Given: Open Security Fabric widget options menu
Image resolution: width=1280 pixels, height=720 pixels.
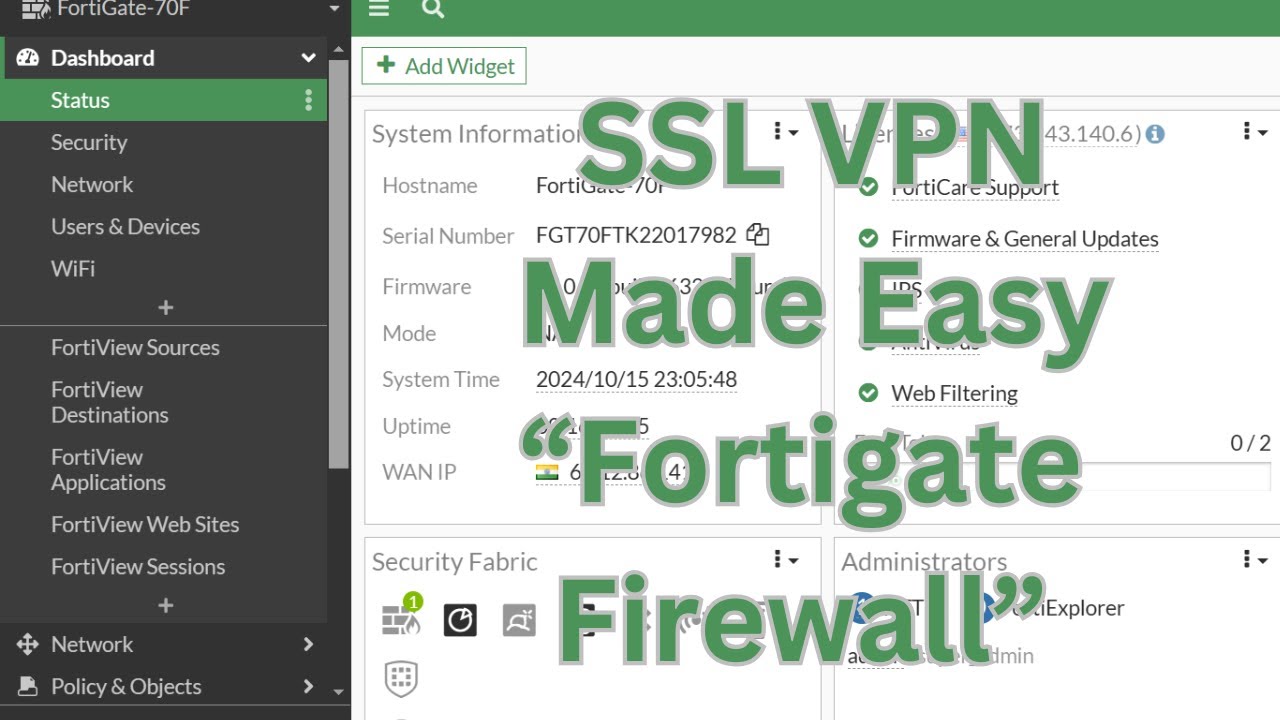Looking at the screenshot, I should click(786, 560).
